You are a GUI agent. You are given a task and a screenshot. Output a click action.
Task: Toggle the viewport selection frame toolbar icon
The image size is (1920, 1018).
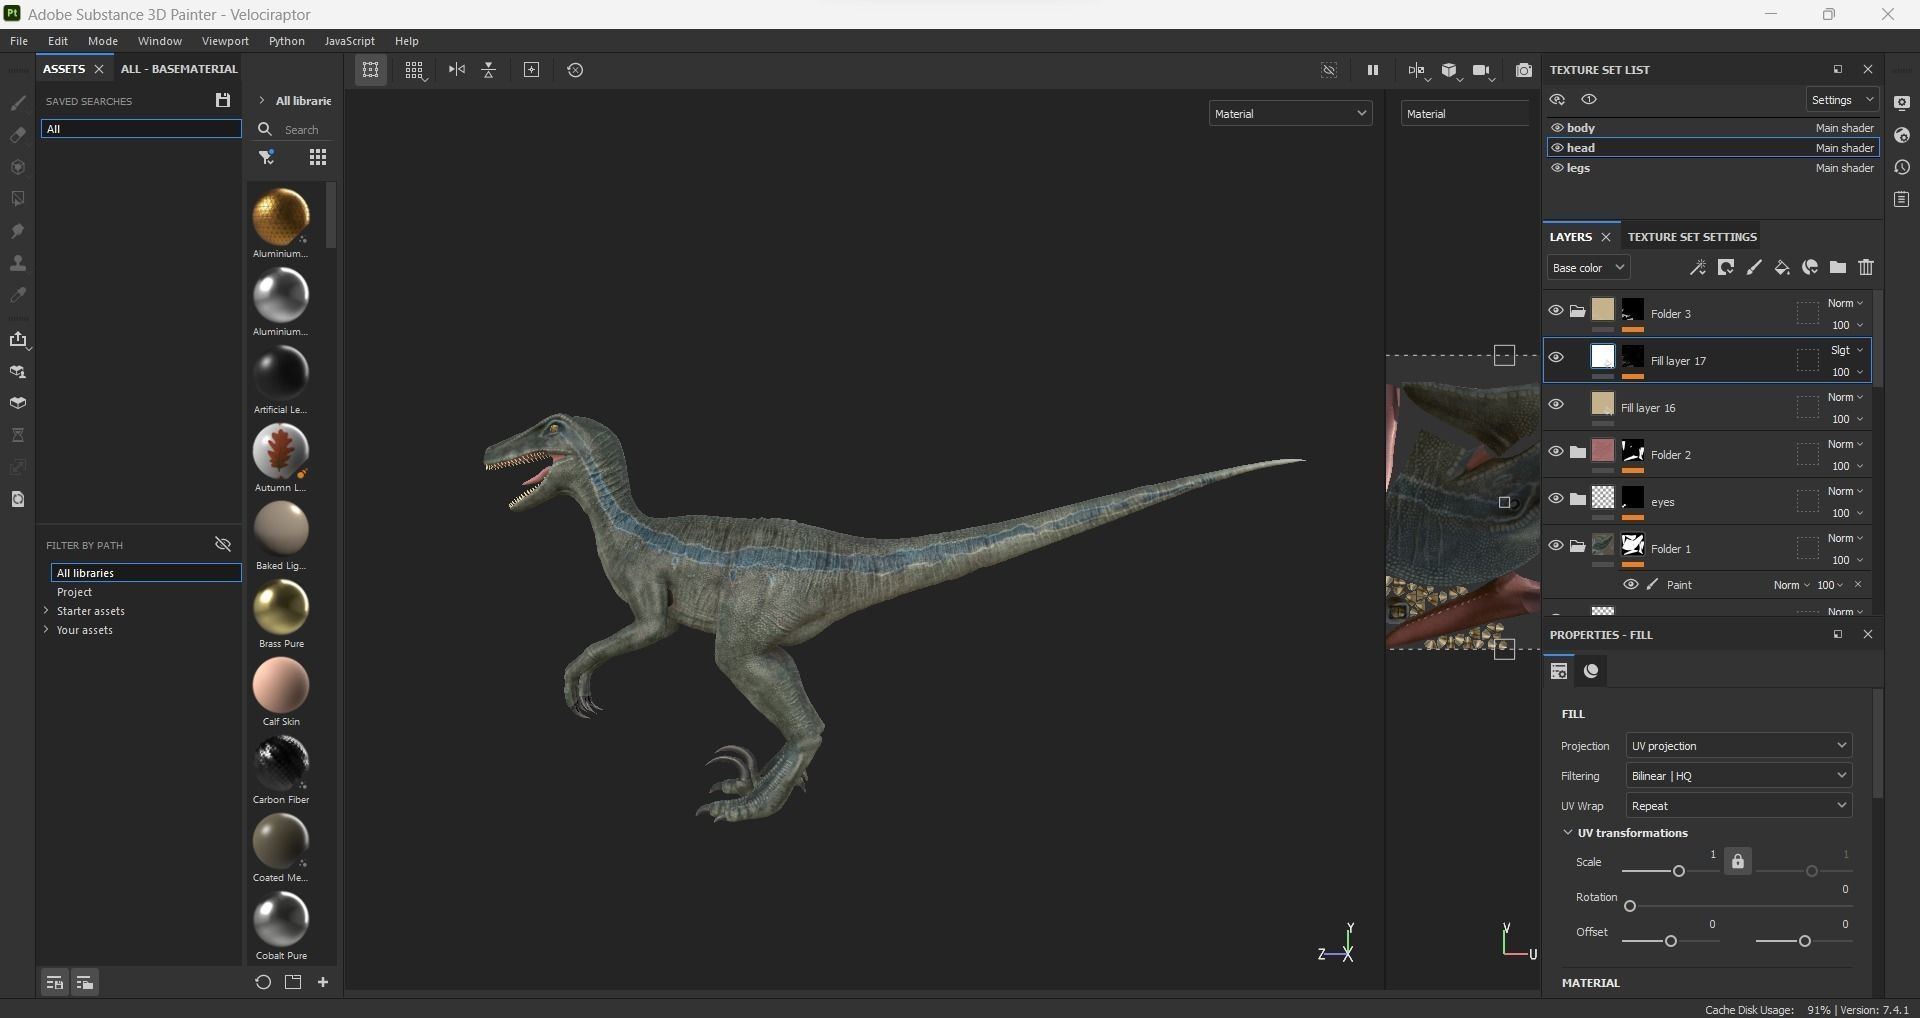tap(371, 70)
